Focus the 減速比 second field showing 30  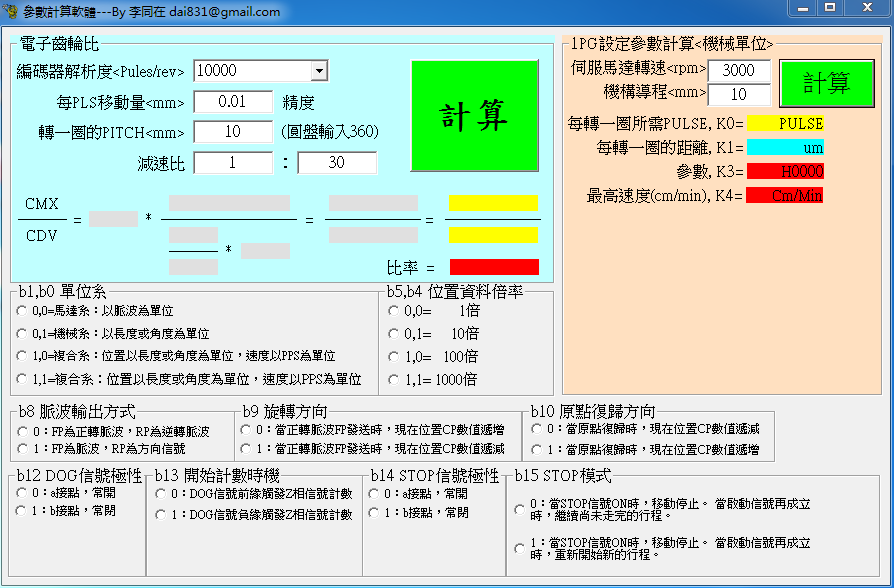point(337,163)
